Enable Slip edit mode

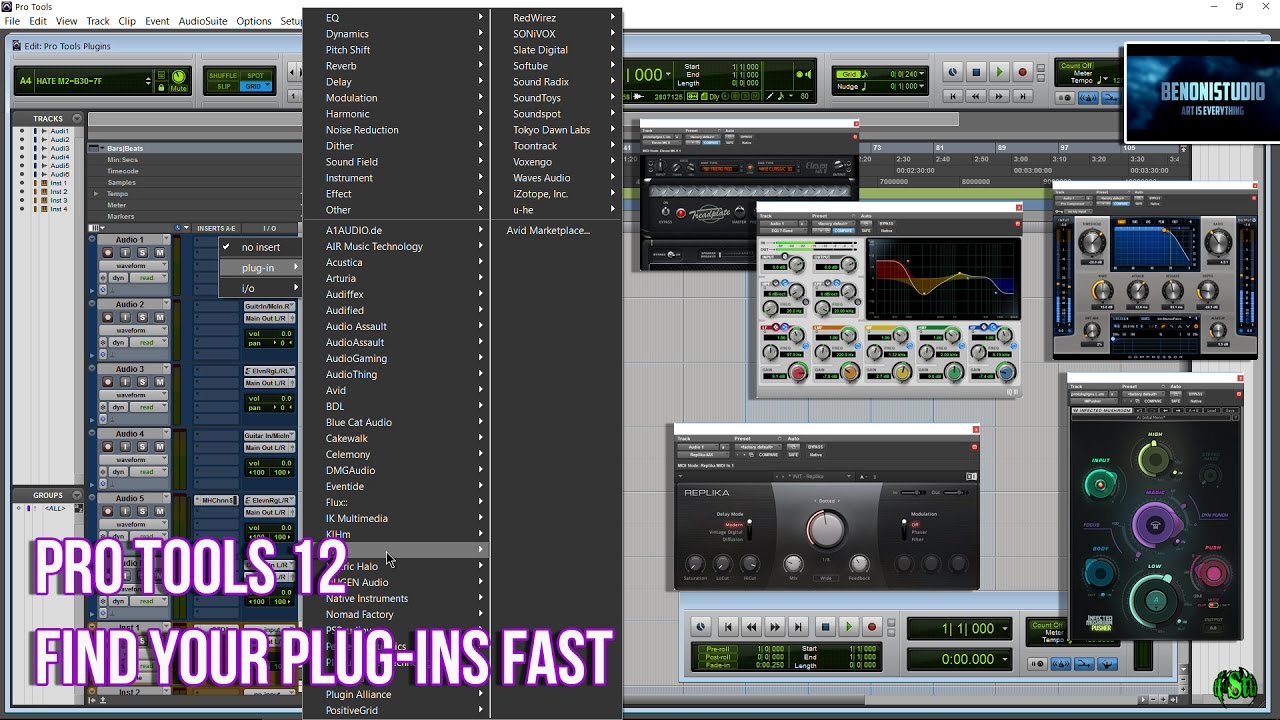(x=223, y=86)
